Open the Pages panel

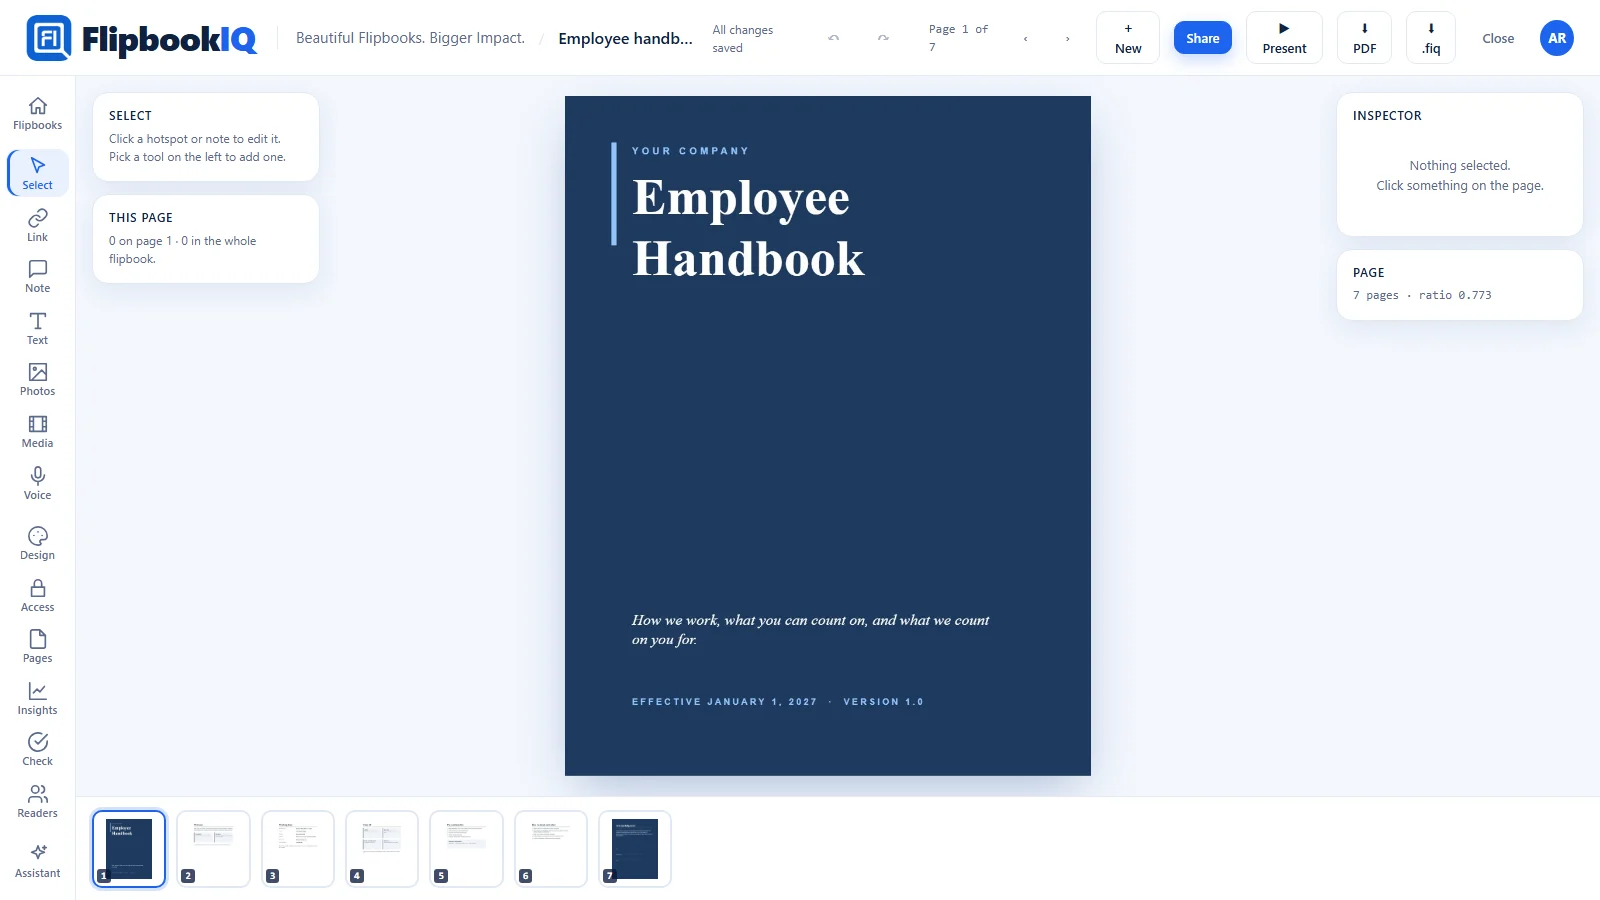coord(38,647)
